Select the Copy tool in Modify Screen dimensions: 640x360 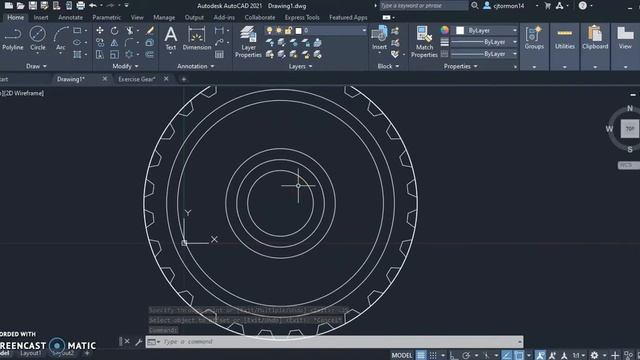coord(100,42)
